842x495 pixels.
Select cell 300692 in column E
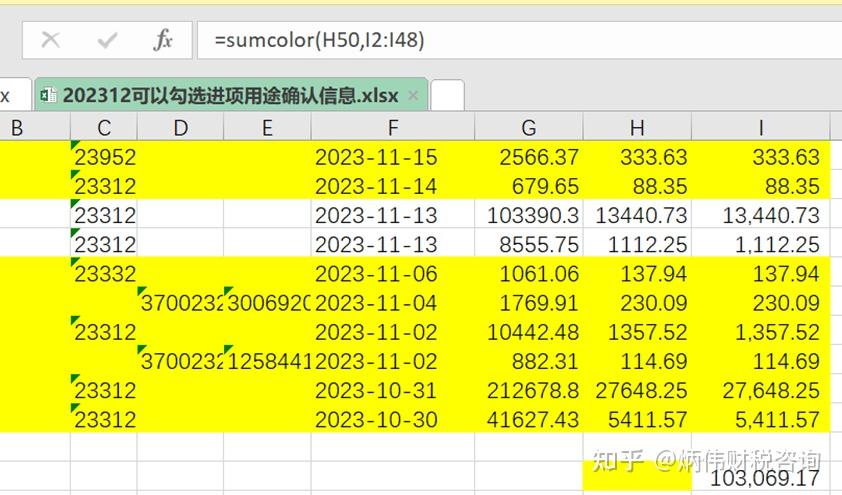pyautogui.click(x=267, y=302)
